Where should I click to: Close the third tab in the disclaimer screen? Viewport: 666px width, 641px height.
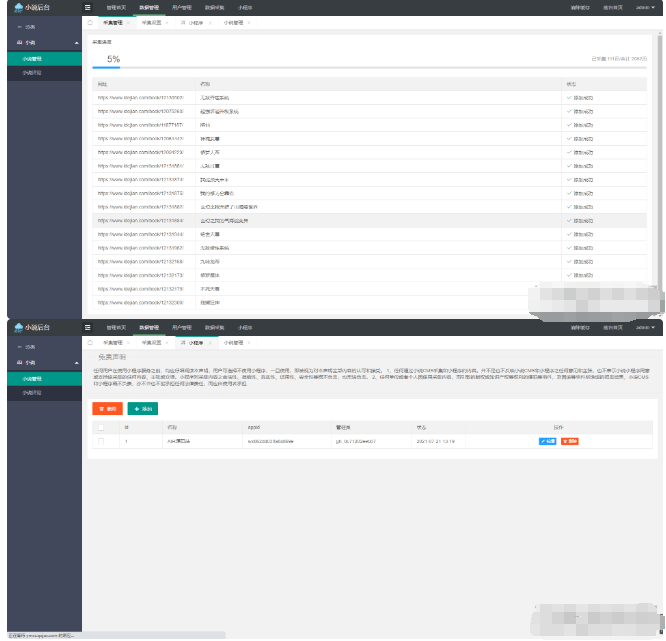(210, 343)
